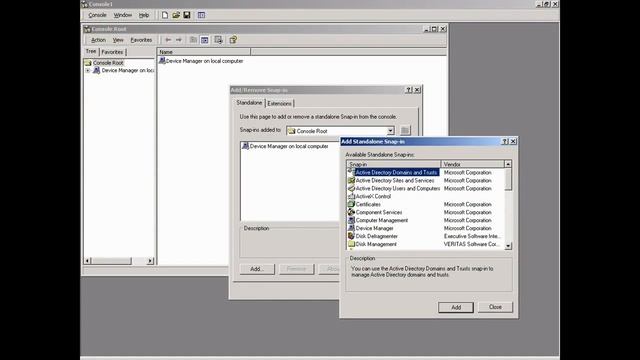
Task: Select Disk Defragmenter snap-in
Action: coord(376,236)
